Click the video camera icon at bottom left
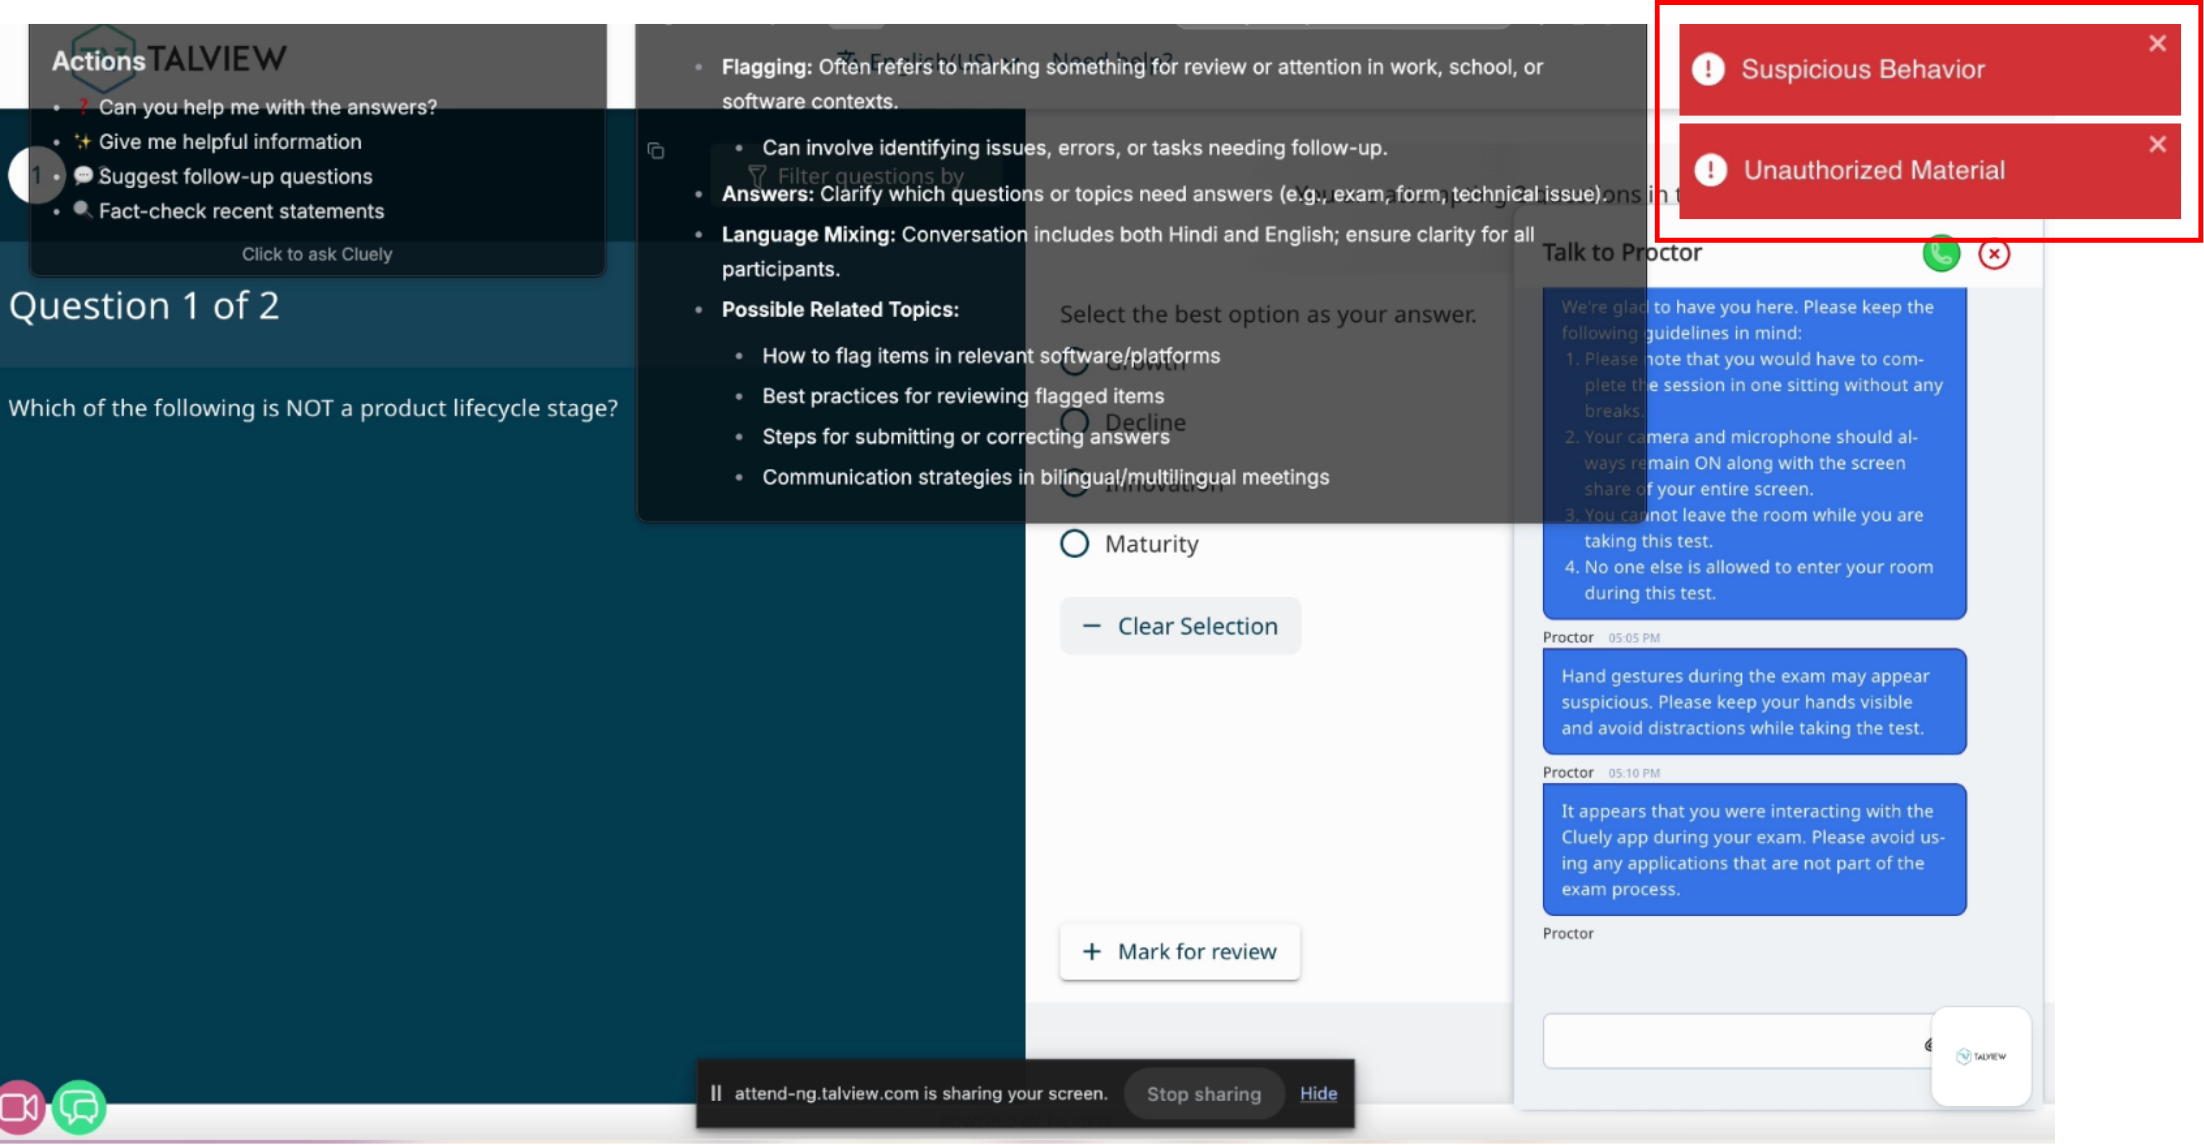 (x=22, y=1106)
